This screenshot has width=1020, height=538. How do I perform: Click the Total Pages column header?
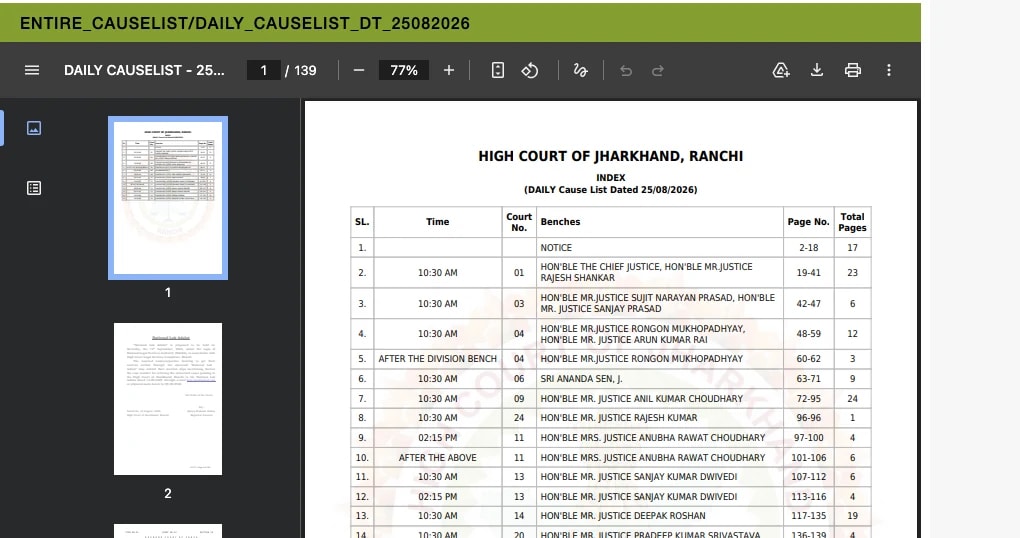point(852,222)
